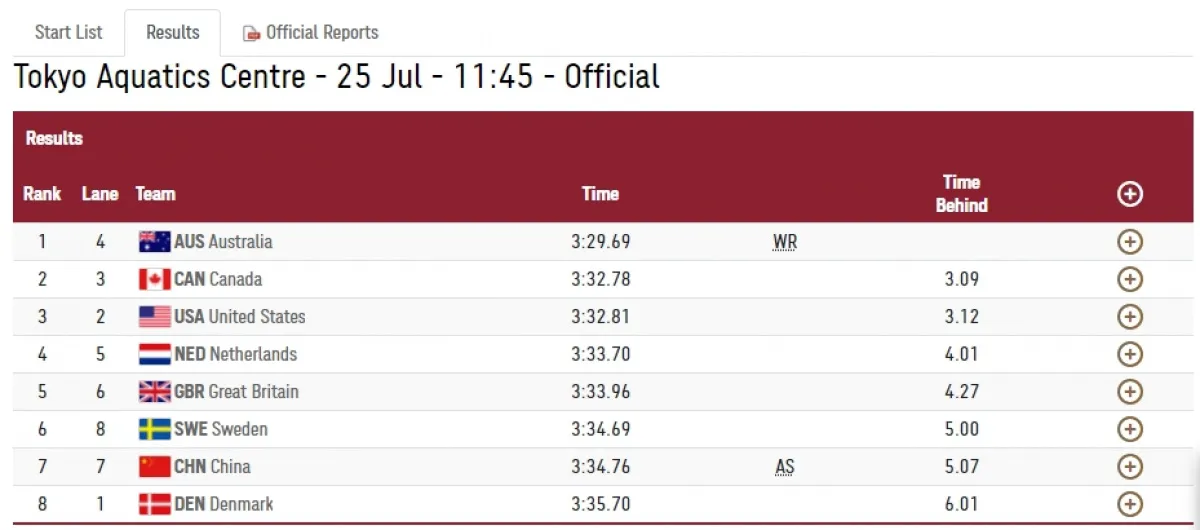Image resolution: width=1200 pixels, height=530 pixels.
Task: Expand Canada row plus icon
Action: click(x=1130, y=279)
